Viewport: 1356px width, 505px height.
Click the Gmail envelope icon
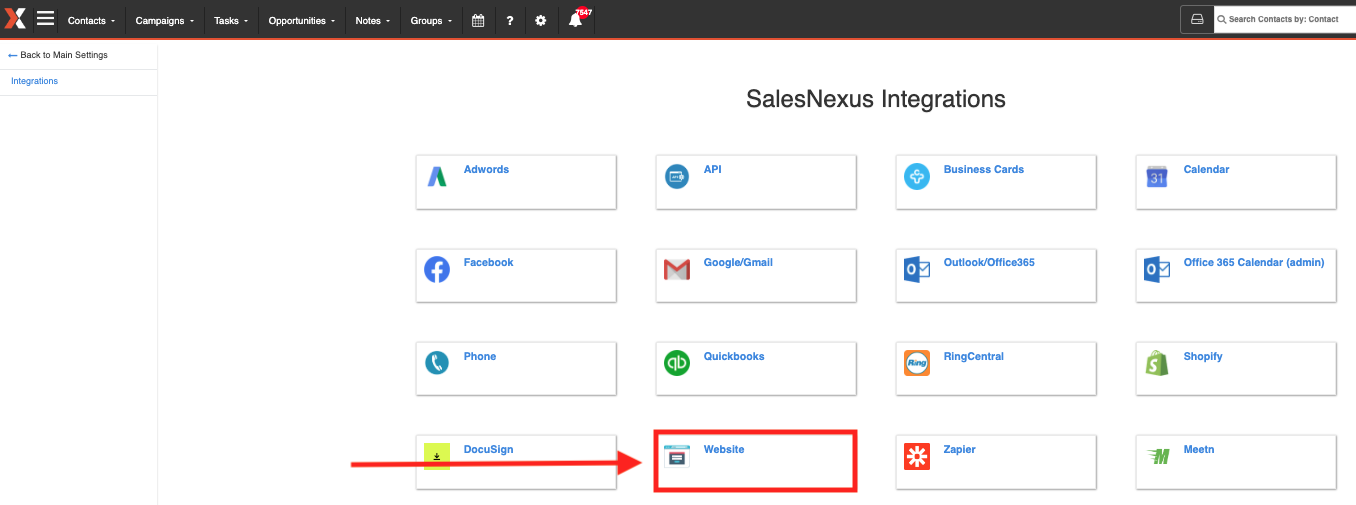(677, 270)
